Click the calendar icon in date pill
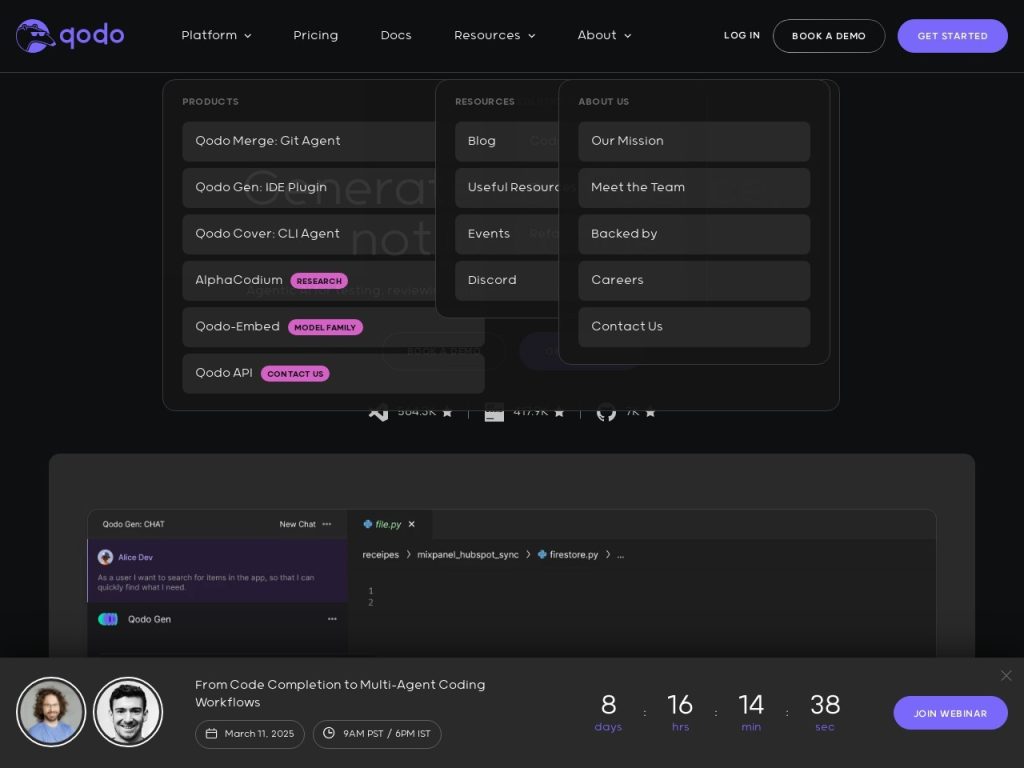The height and width of the screenshot is (768, 1024). tap(212, 733)
